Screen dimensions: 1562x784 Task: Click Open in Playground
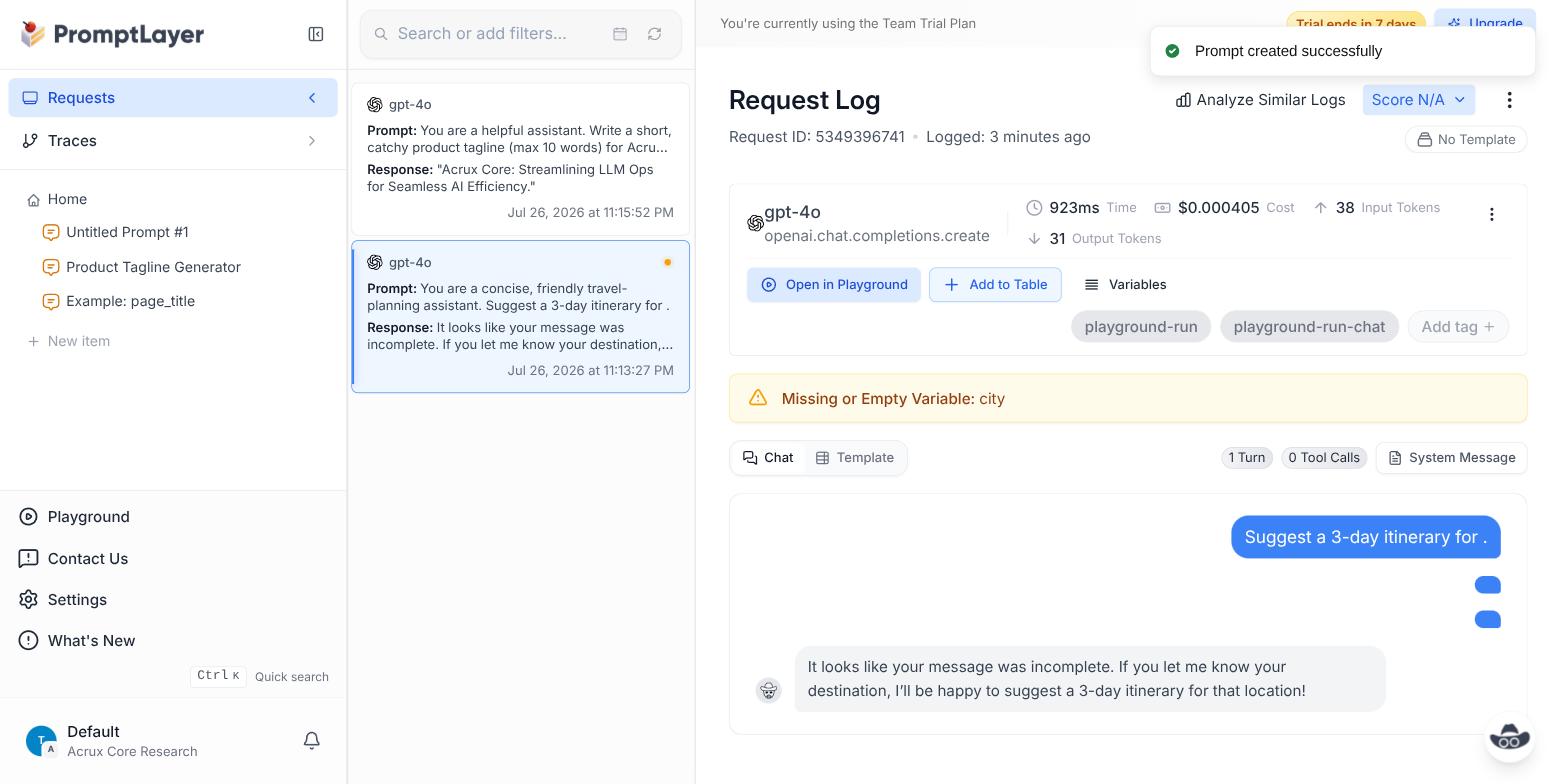click(x=834, y=285)
